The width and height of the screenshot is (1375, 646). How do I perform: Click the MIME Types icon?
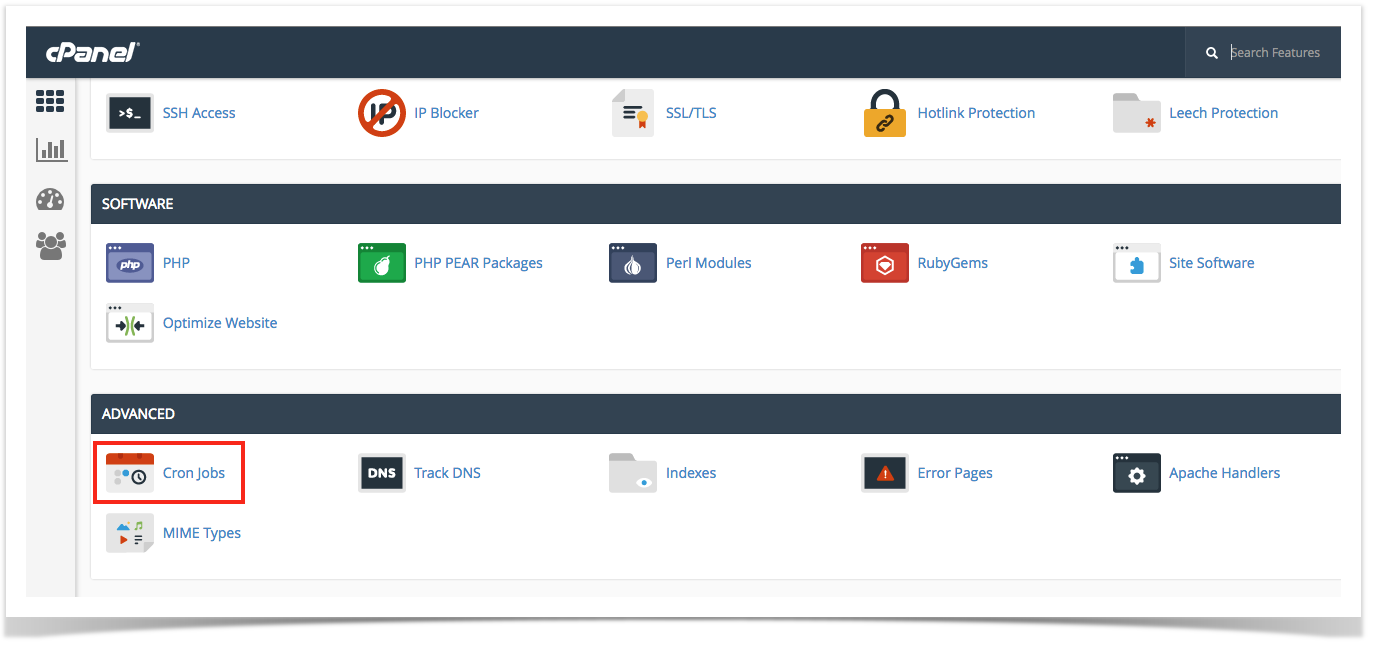[130, 533]
